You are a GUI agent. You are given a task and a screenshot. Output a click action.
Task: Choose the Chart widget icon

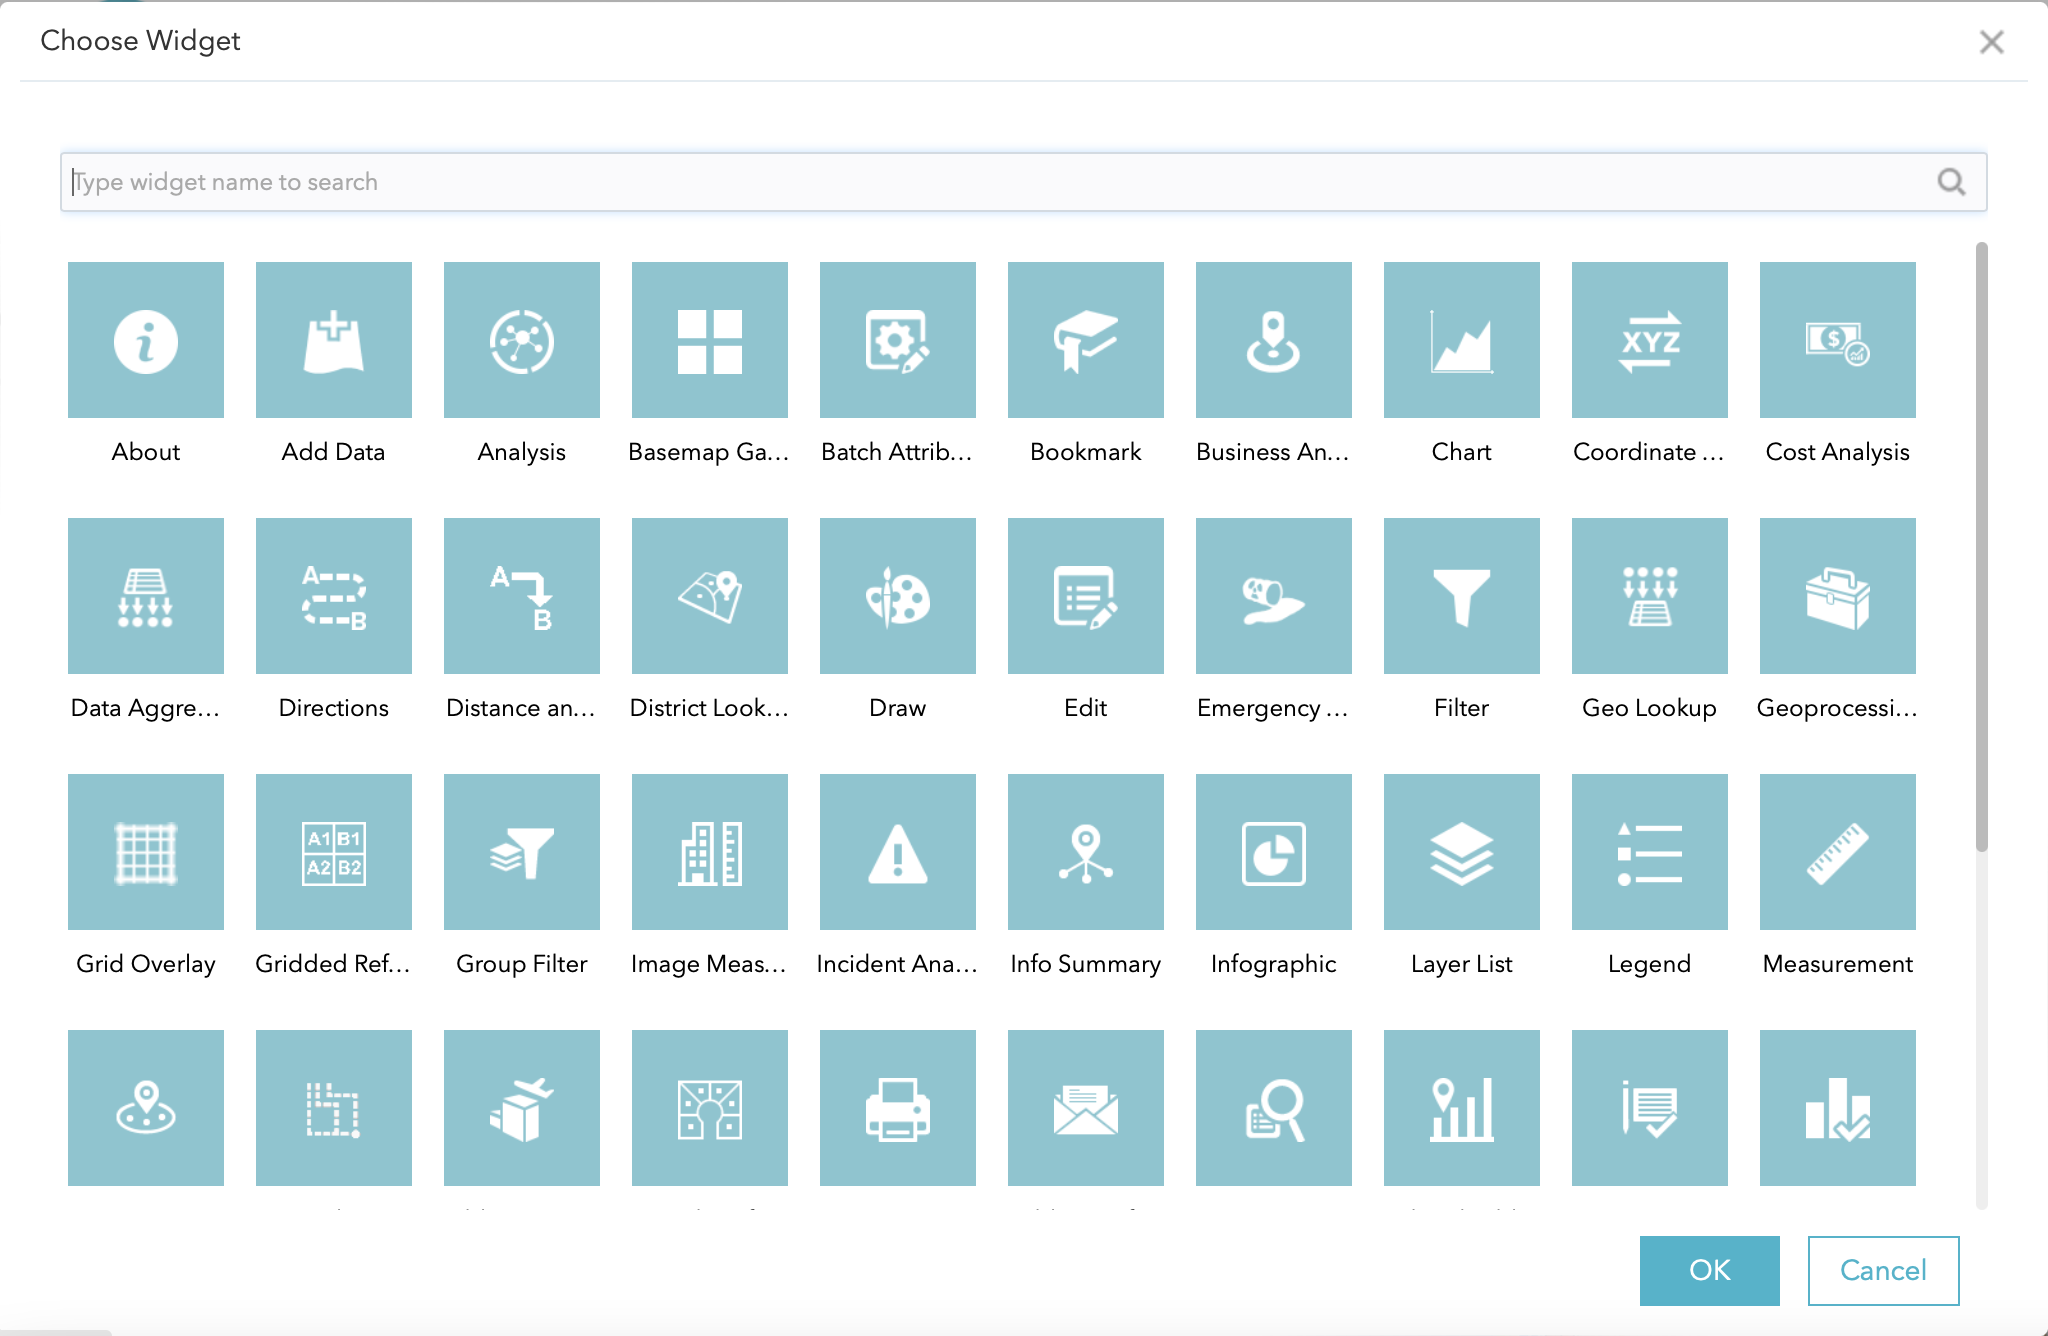coord(1462,340)
